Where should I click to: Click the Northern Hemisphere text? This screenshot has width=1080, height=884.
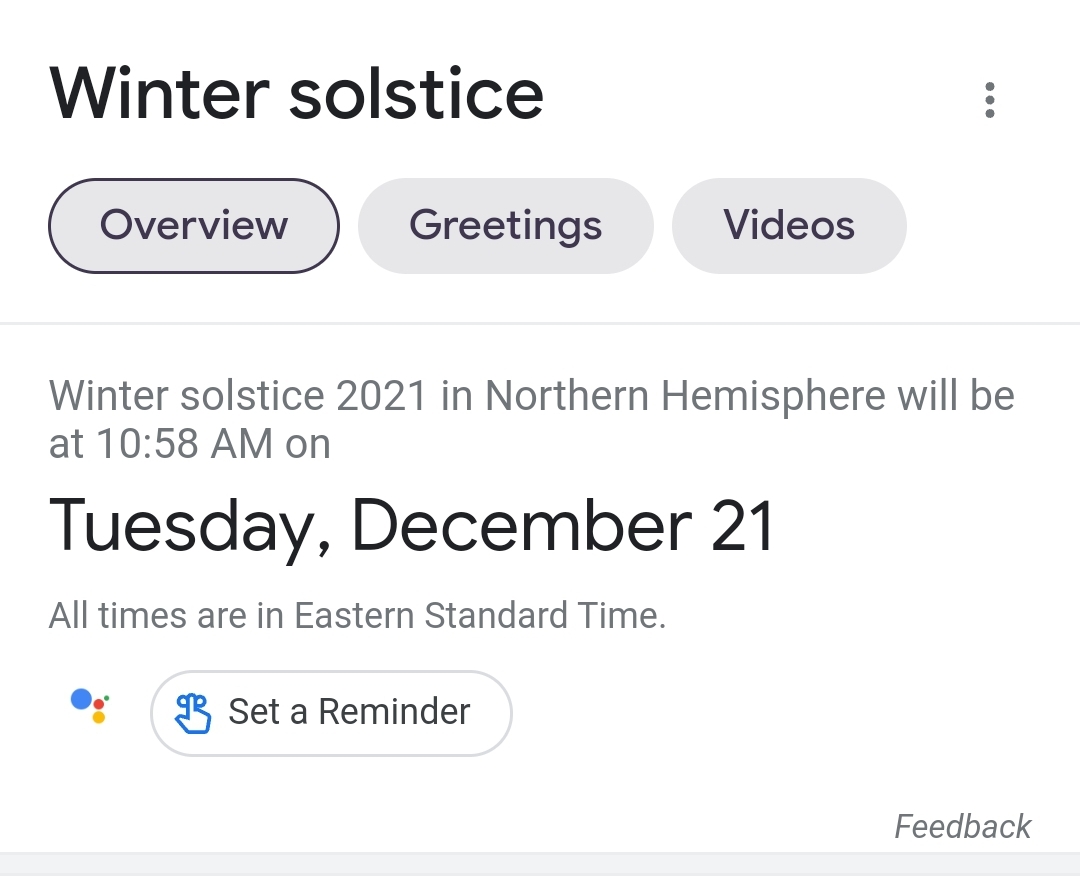click(685, 395)
